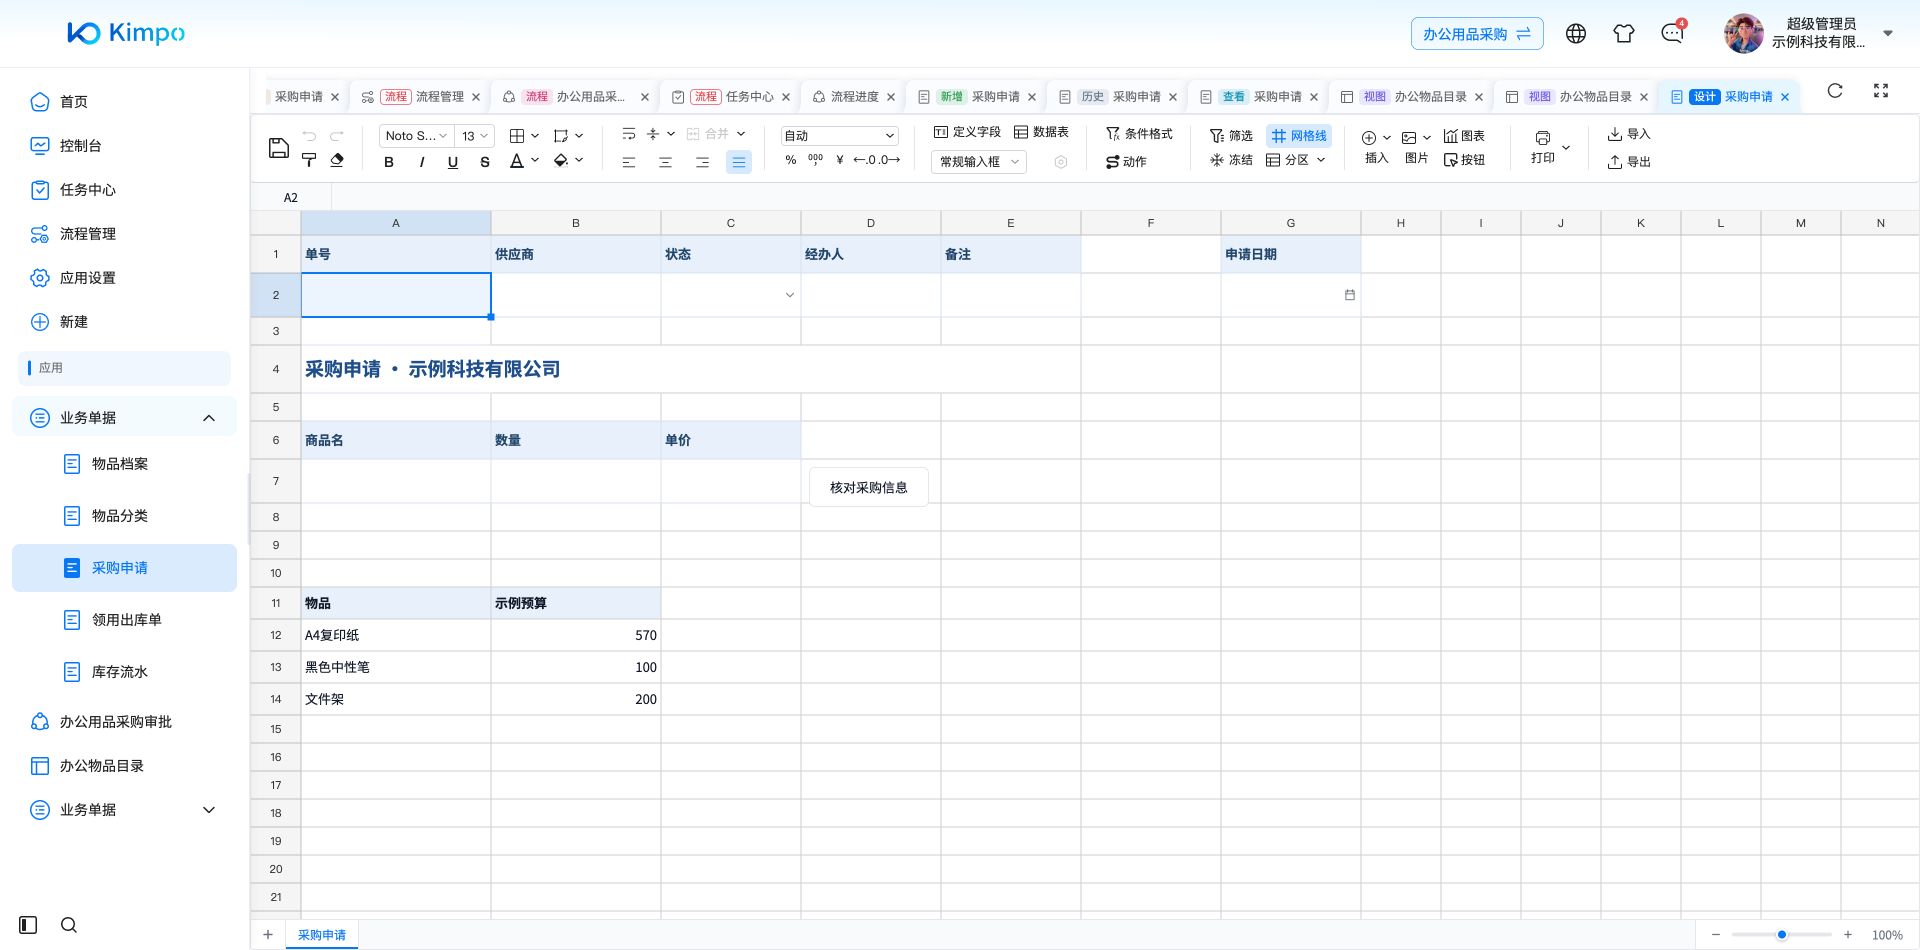Click the A2 cell reference box
This screenshot has width=1920, height=950.
click(291, 198)
